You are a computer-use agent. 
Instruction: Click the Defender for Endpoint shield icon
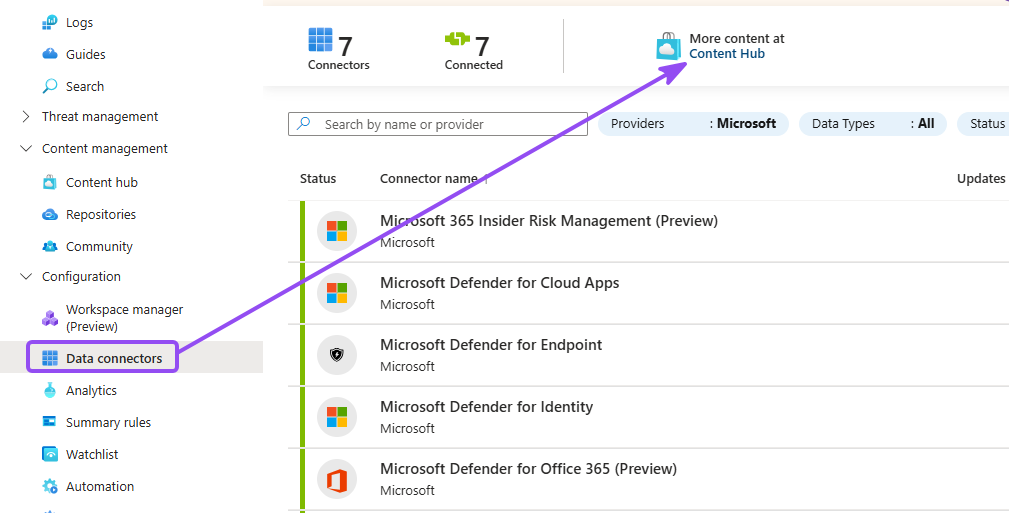coord(337,355)
